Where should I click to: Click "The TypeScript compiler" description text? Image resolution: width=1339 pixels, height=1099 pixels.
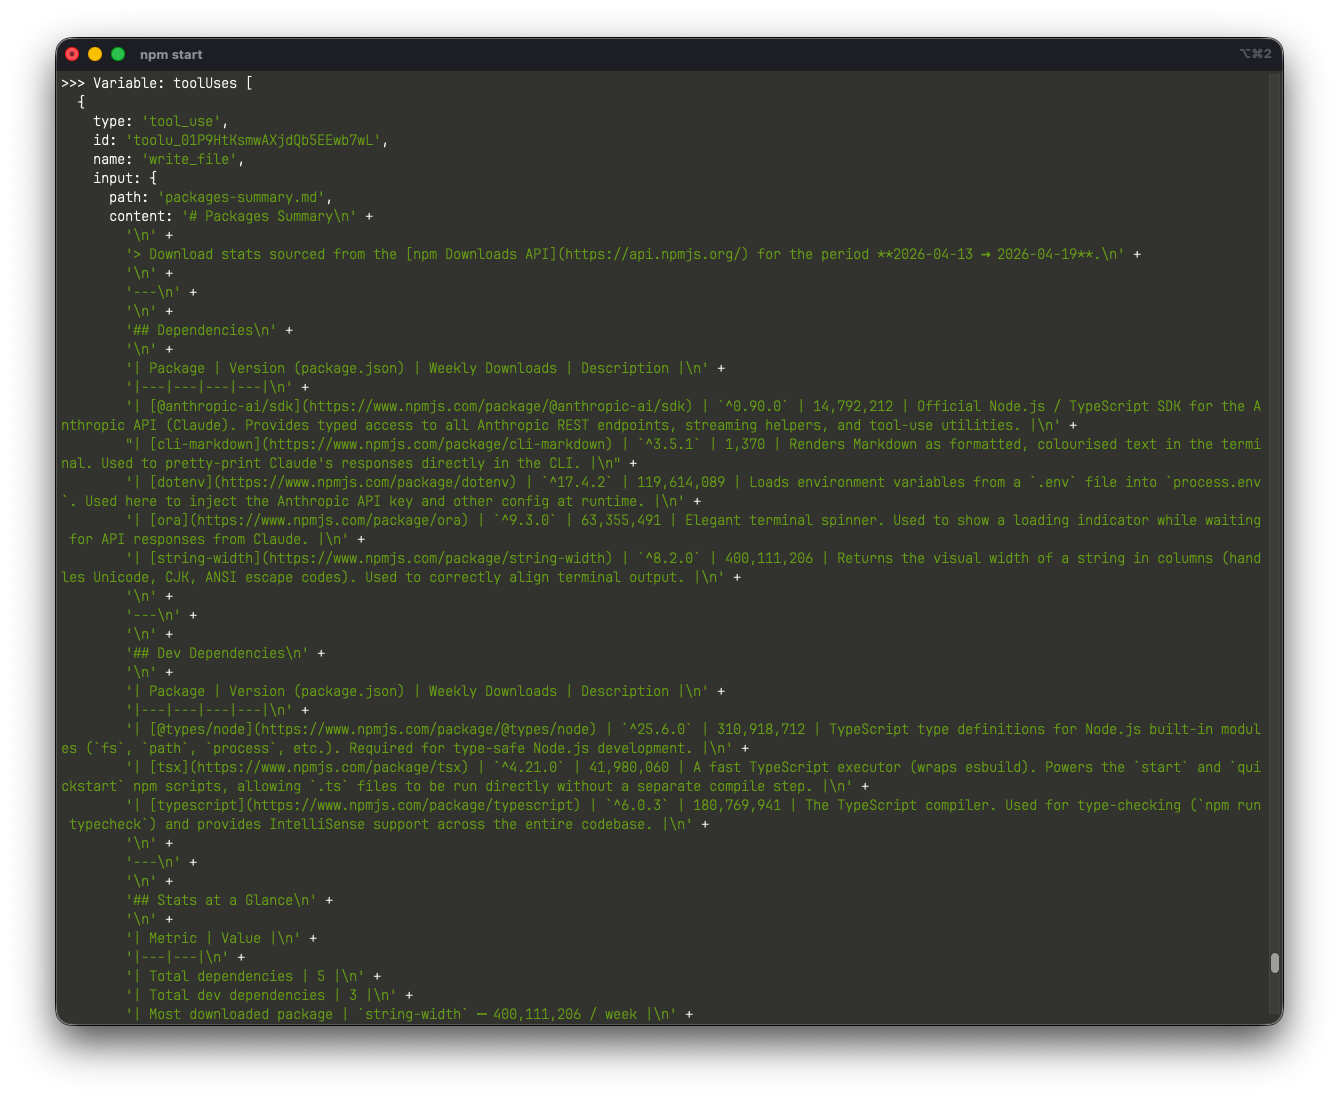pos(897,805)
